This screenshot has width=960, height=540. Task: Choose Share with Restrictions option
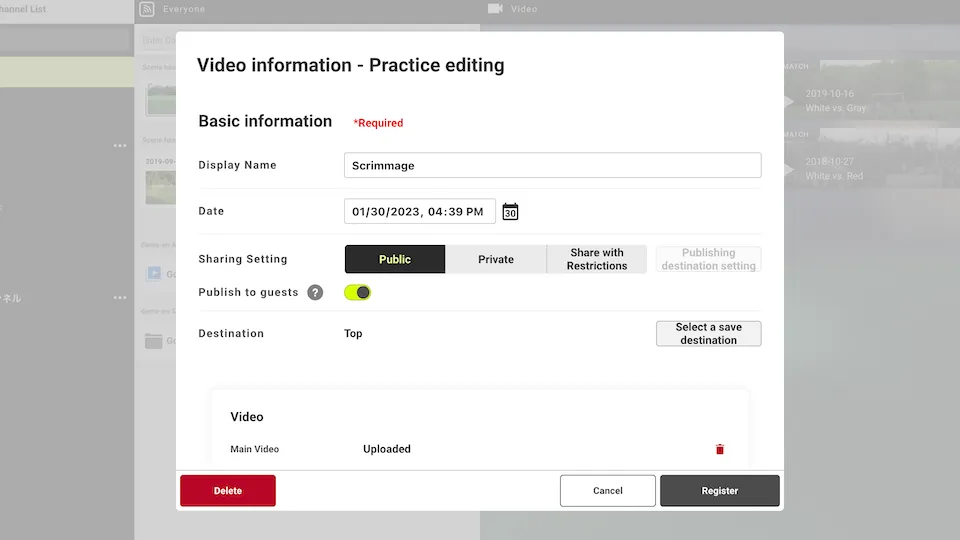tap(597, 259)
